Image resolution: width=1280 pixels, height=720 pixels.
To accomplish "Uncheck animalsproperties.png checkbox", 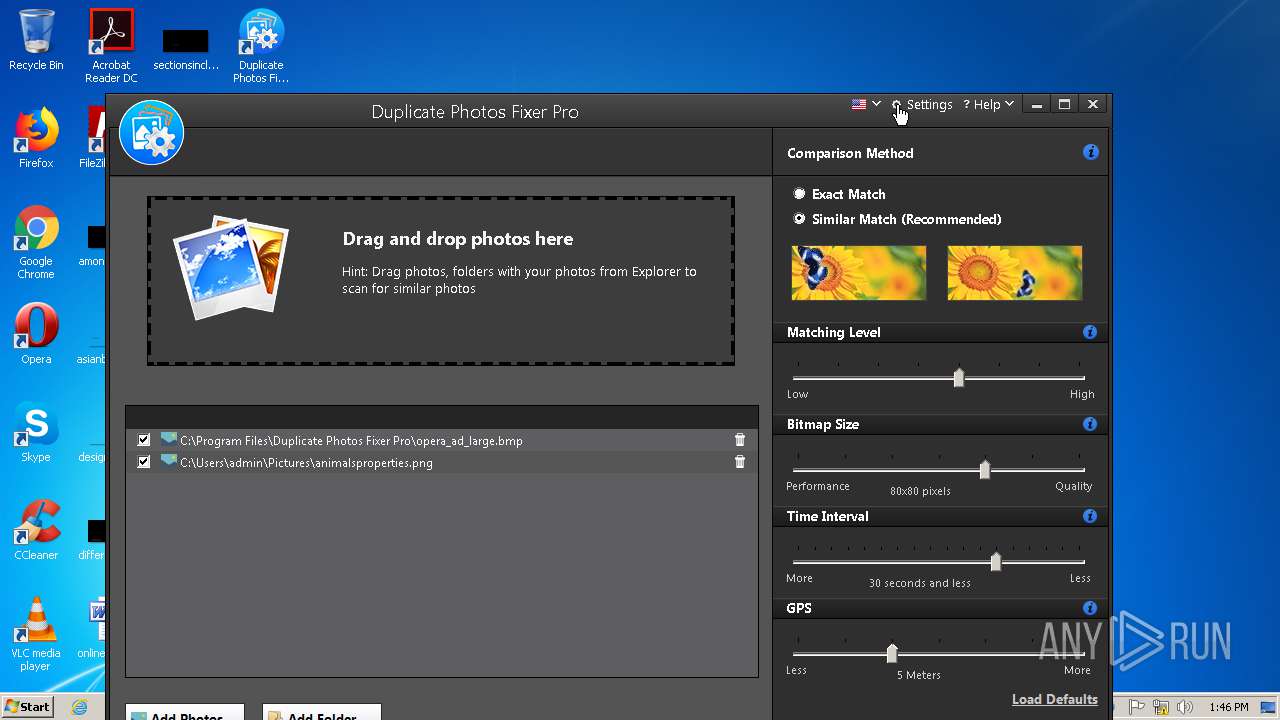I will (144, 462).
